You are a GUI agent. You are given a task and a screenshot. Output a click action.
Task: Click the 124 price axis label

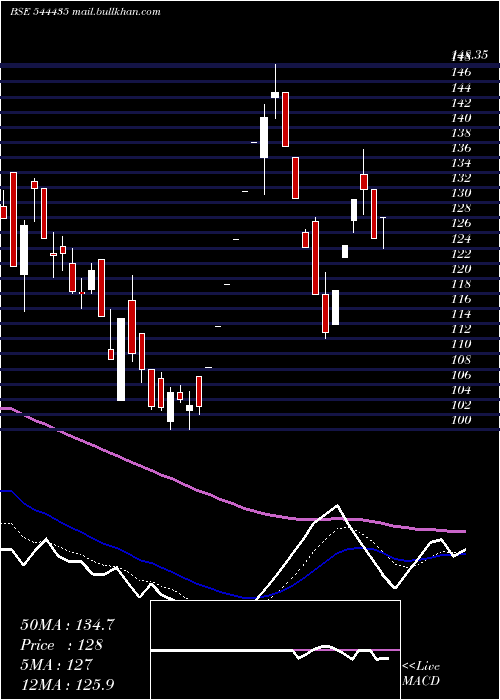click(x=462, y=238)
